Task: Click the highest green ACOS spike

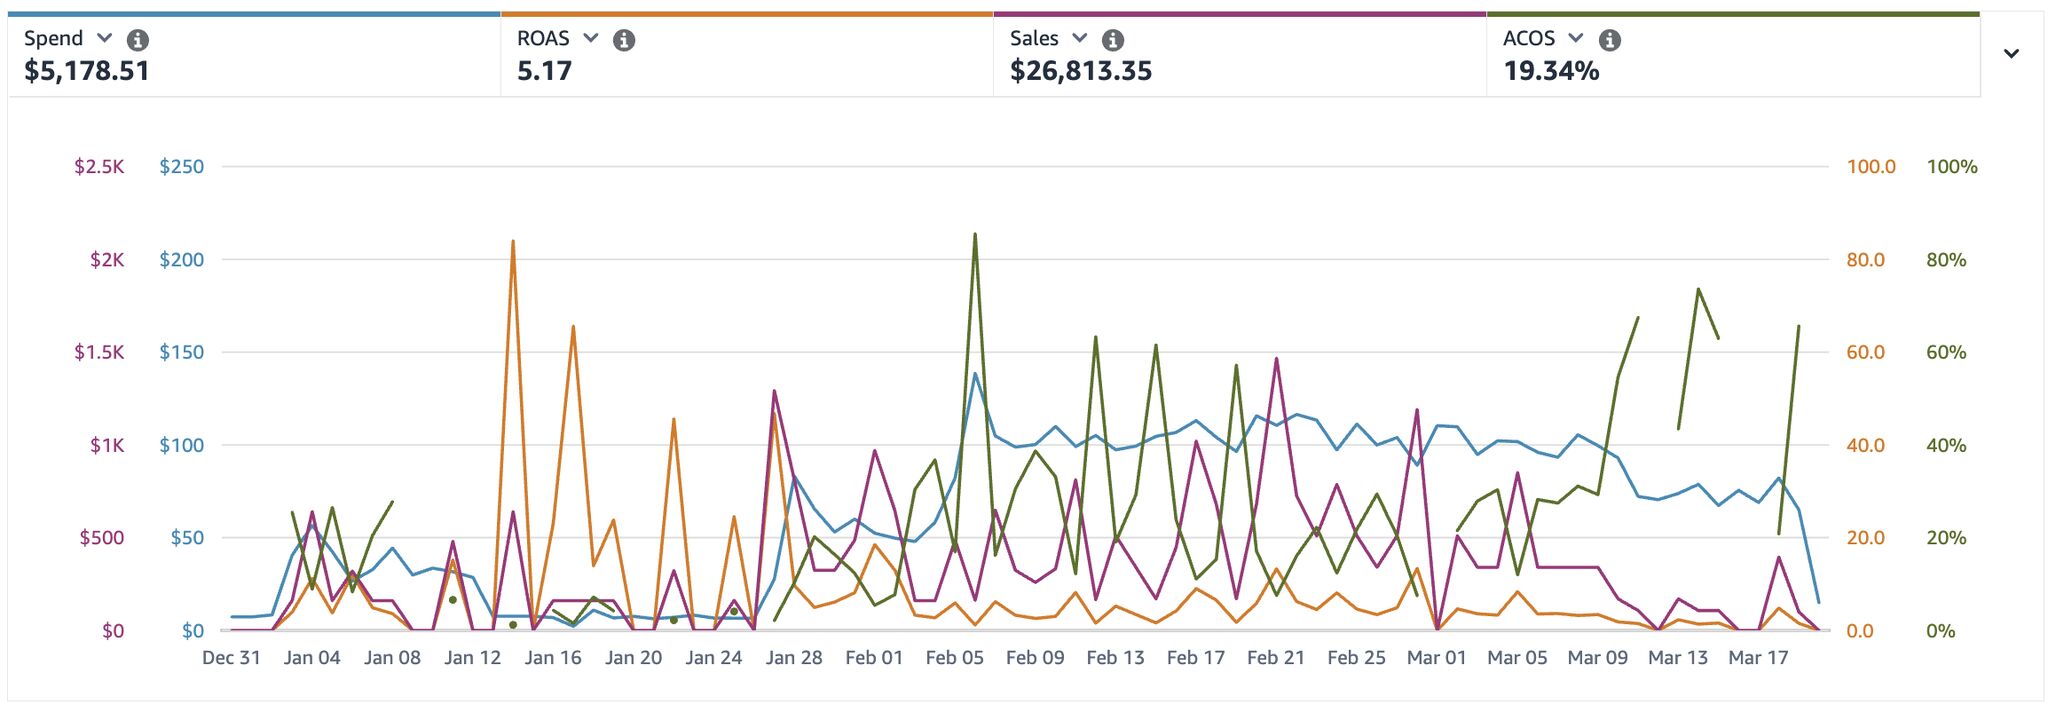Action: pos(975,235)
